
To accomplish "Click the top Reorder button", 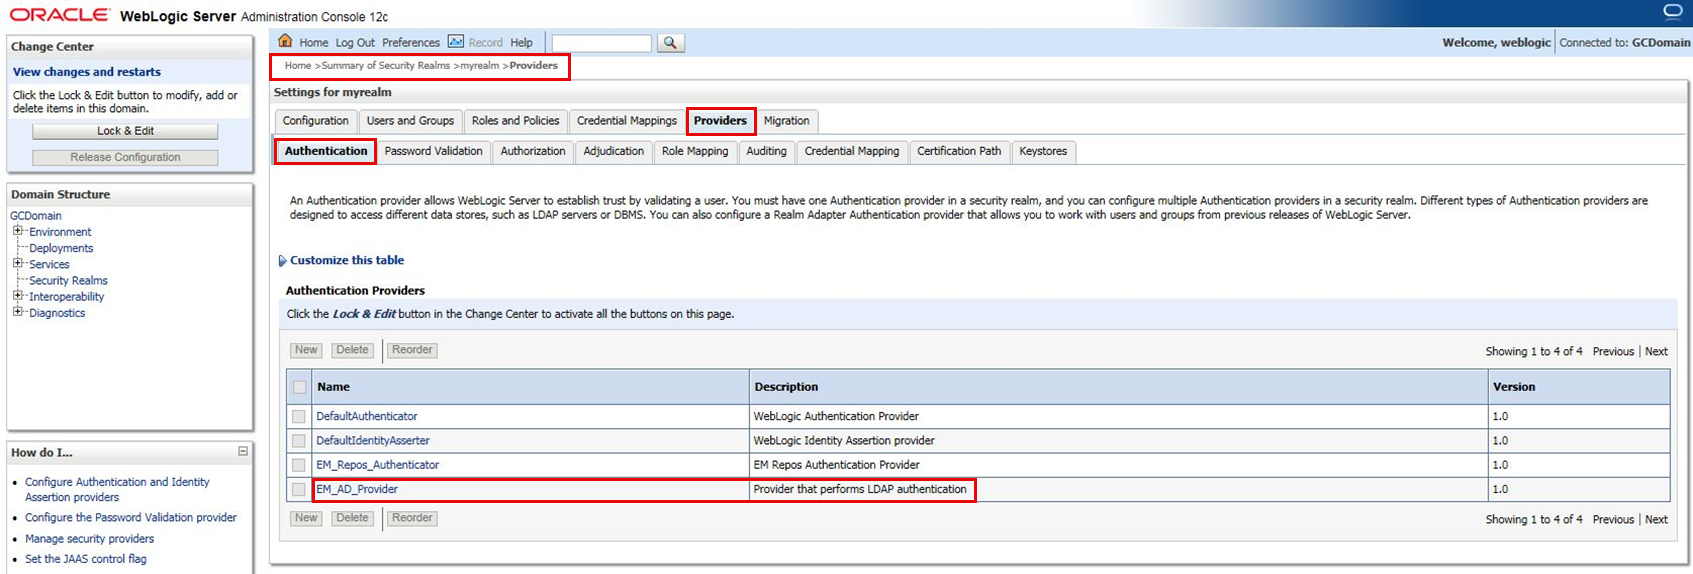I will [x=412, y=350].
